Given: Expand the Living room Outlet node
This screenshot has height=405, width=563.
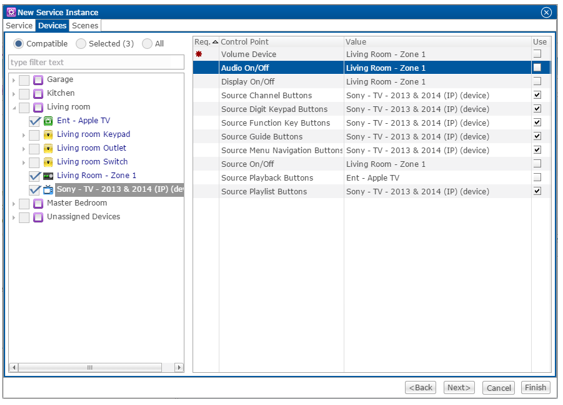Looking at the screenshot, I should [24, 149].
